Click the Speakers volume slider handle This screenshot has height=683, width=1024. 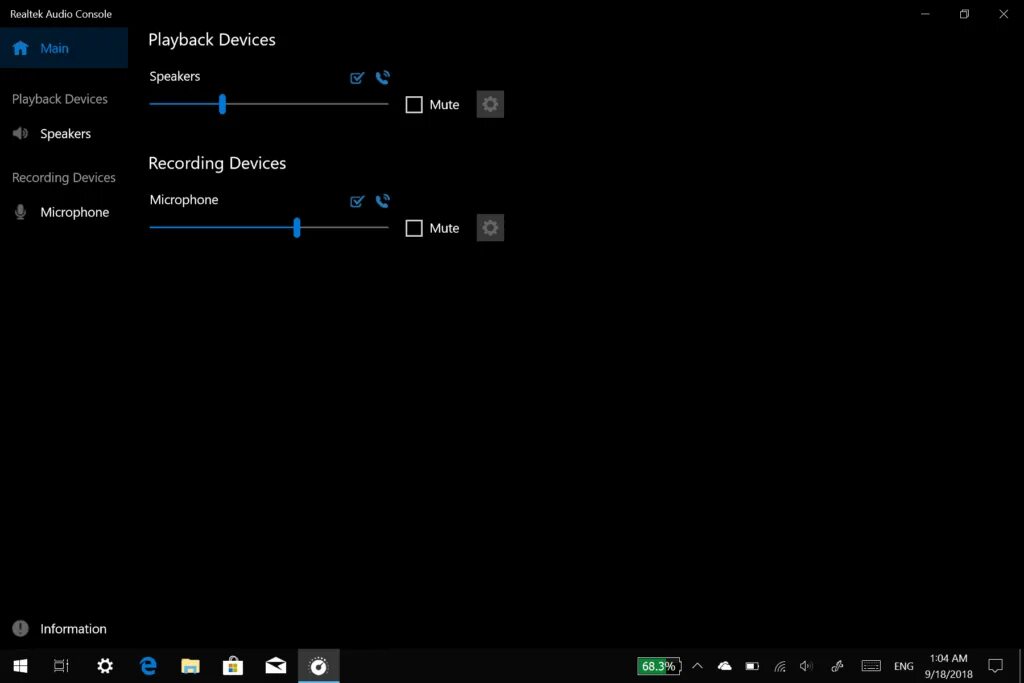pyautogui.click(x=222, y=104)
